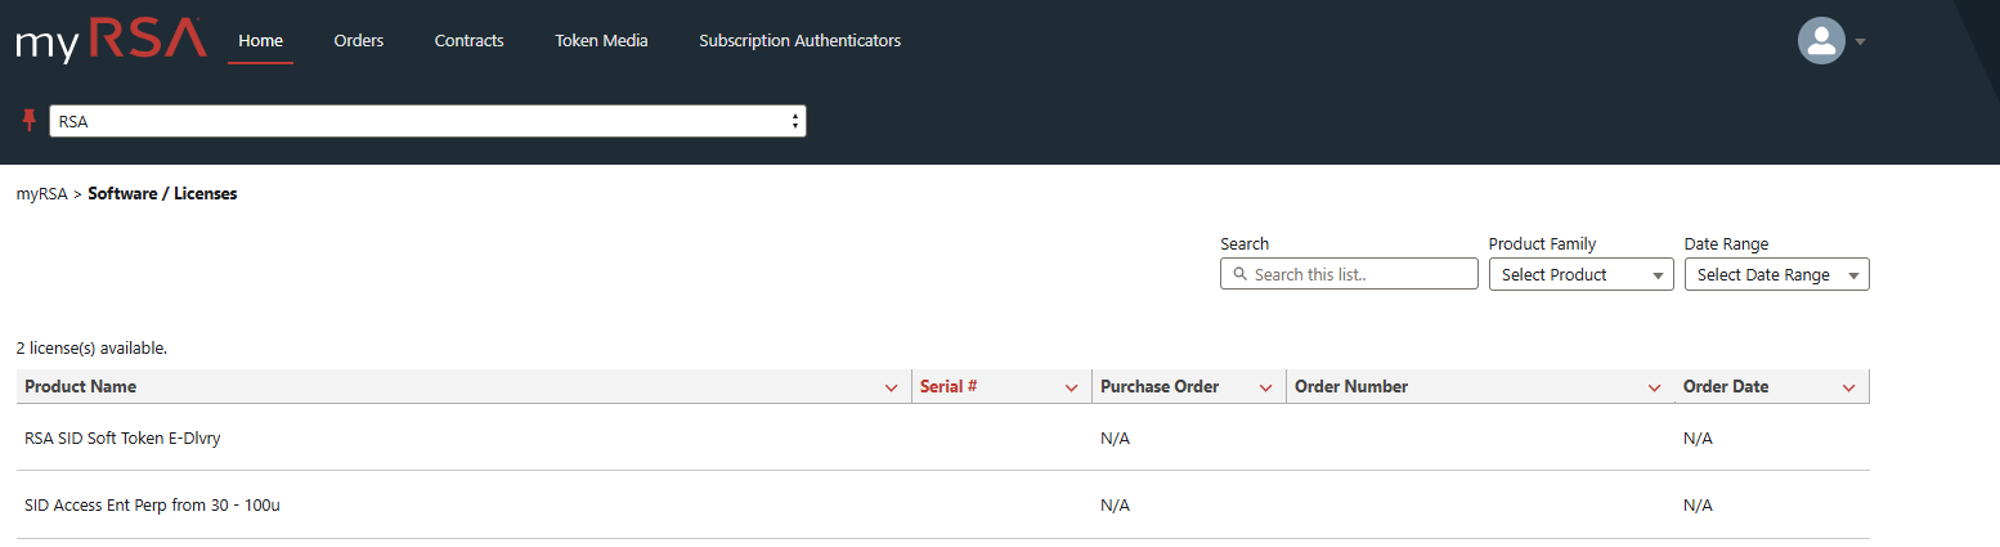Open the RSA account selector
2000x547 pixels.
click(428, 121)
